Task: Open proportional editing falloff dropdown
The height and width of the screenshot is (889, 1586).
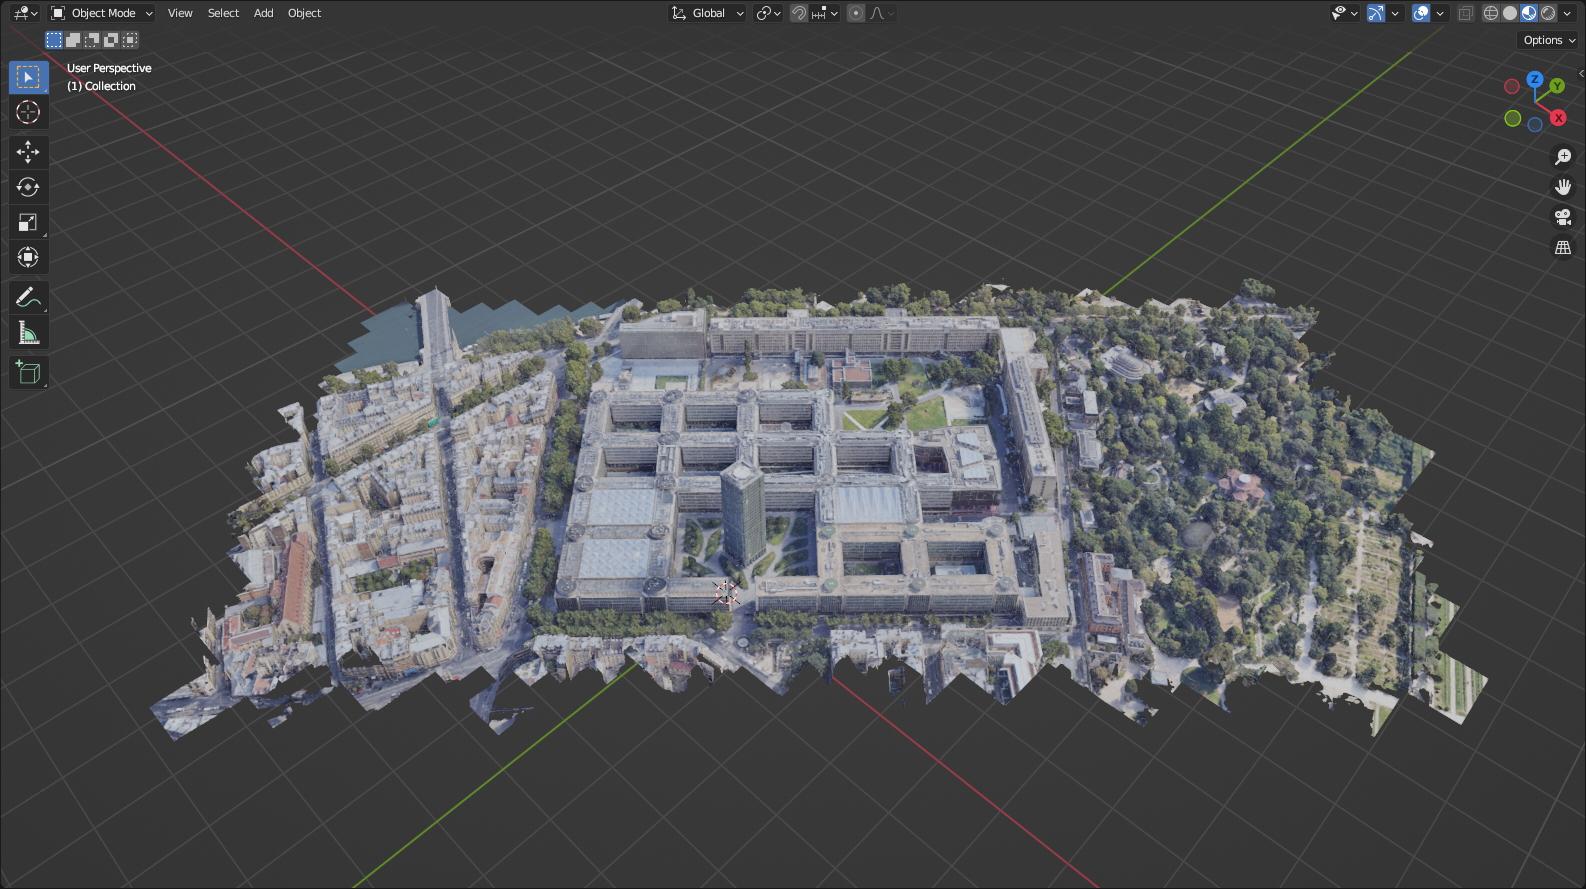Action: (881, 13)
